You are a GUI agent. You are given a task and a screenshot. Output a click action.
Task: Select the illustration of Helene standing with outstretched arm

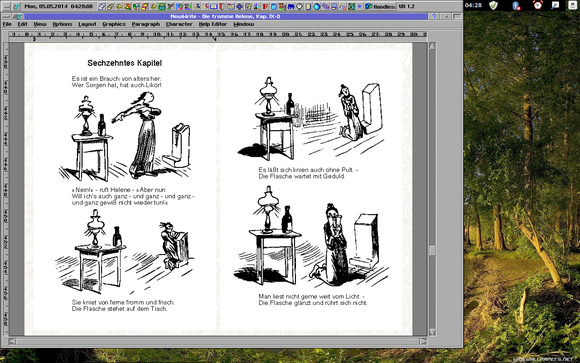coord(125,136)
